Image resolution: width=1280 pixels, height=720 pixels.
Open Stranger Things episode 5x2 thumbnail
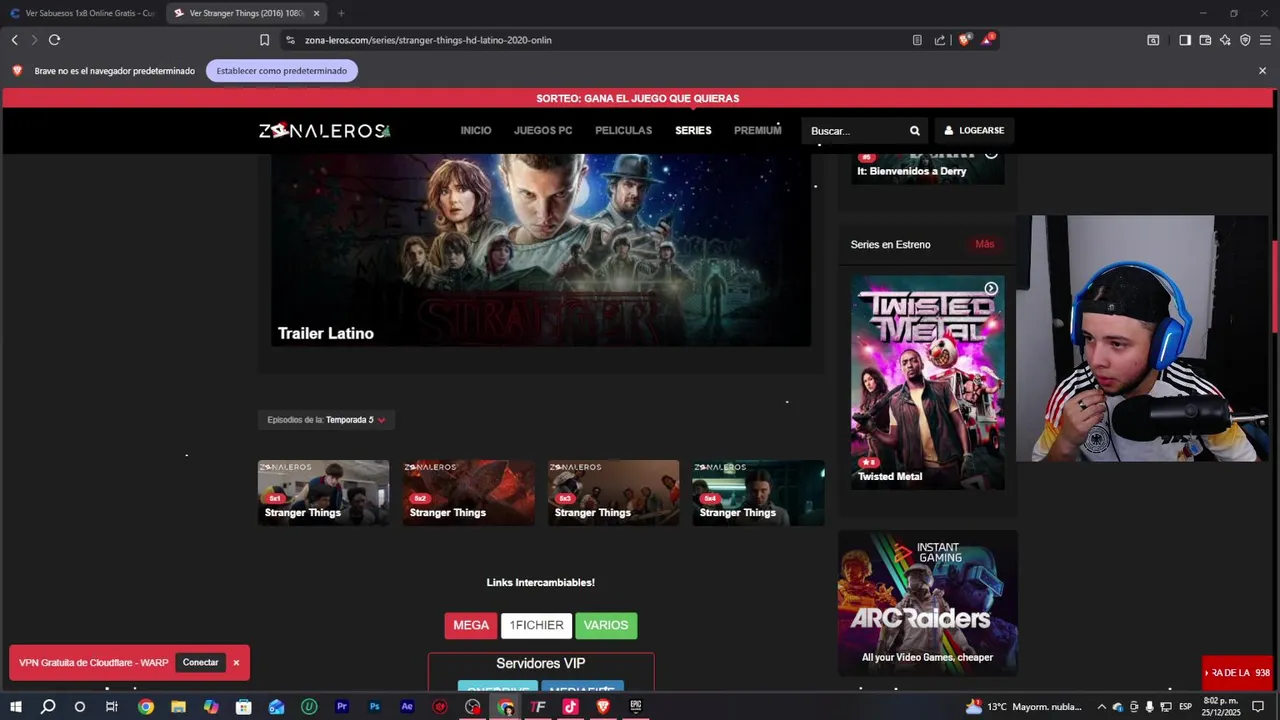(468, 493)
